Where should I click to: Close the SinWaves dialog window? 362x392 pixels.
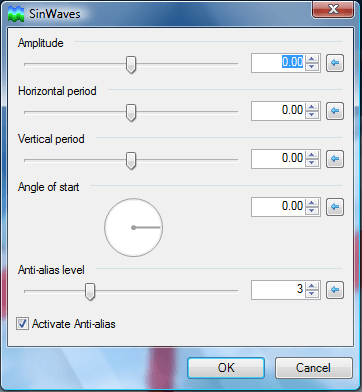(333, 9)
